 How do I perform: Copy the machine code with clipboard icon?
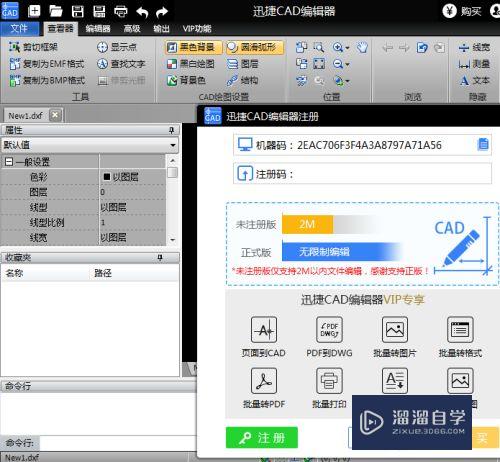(x=483, y=144)
